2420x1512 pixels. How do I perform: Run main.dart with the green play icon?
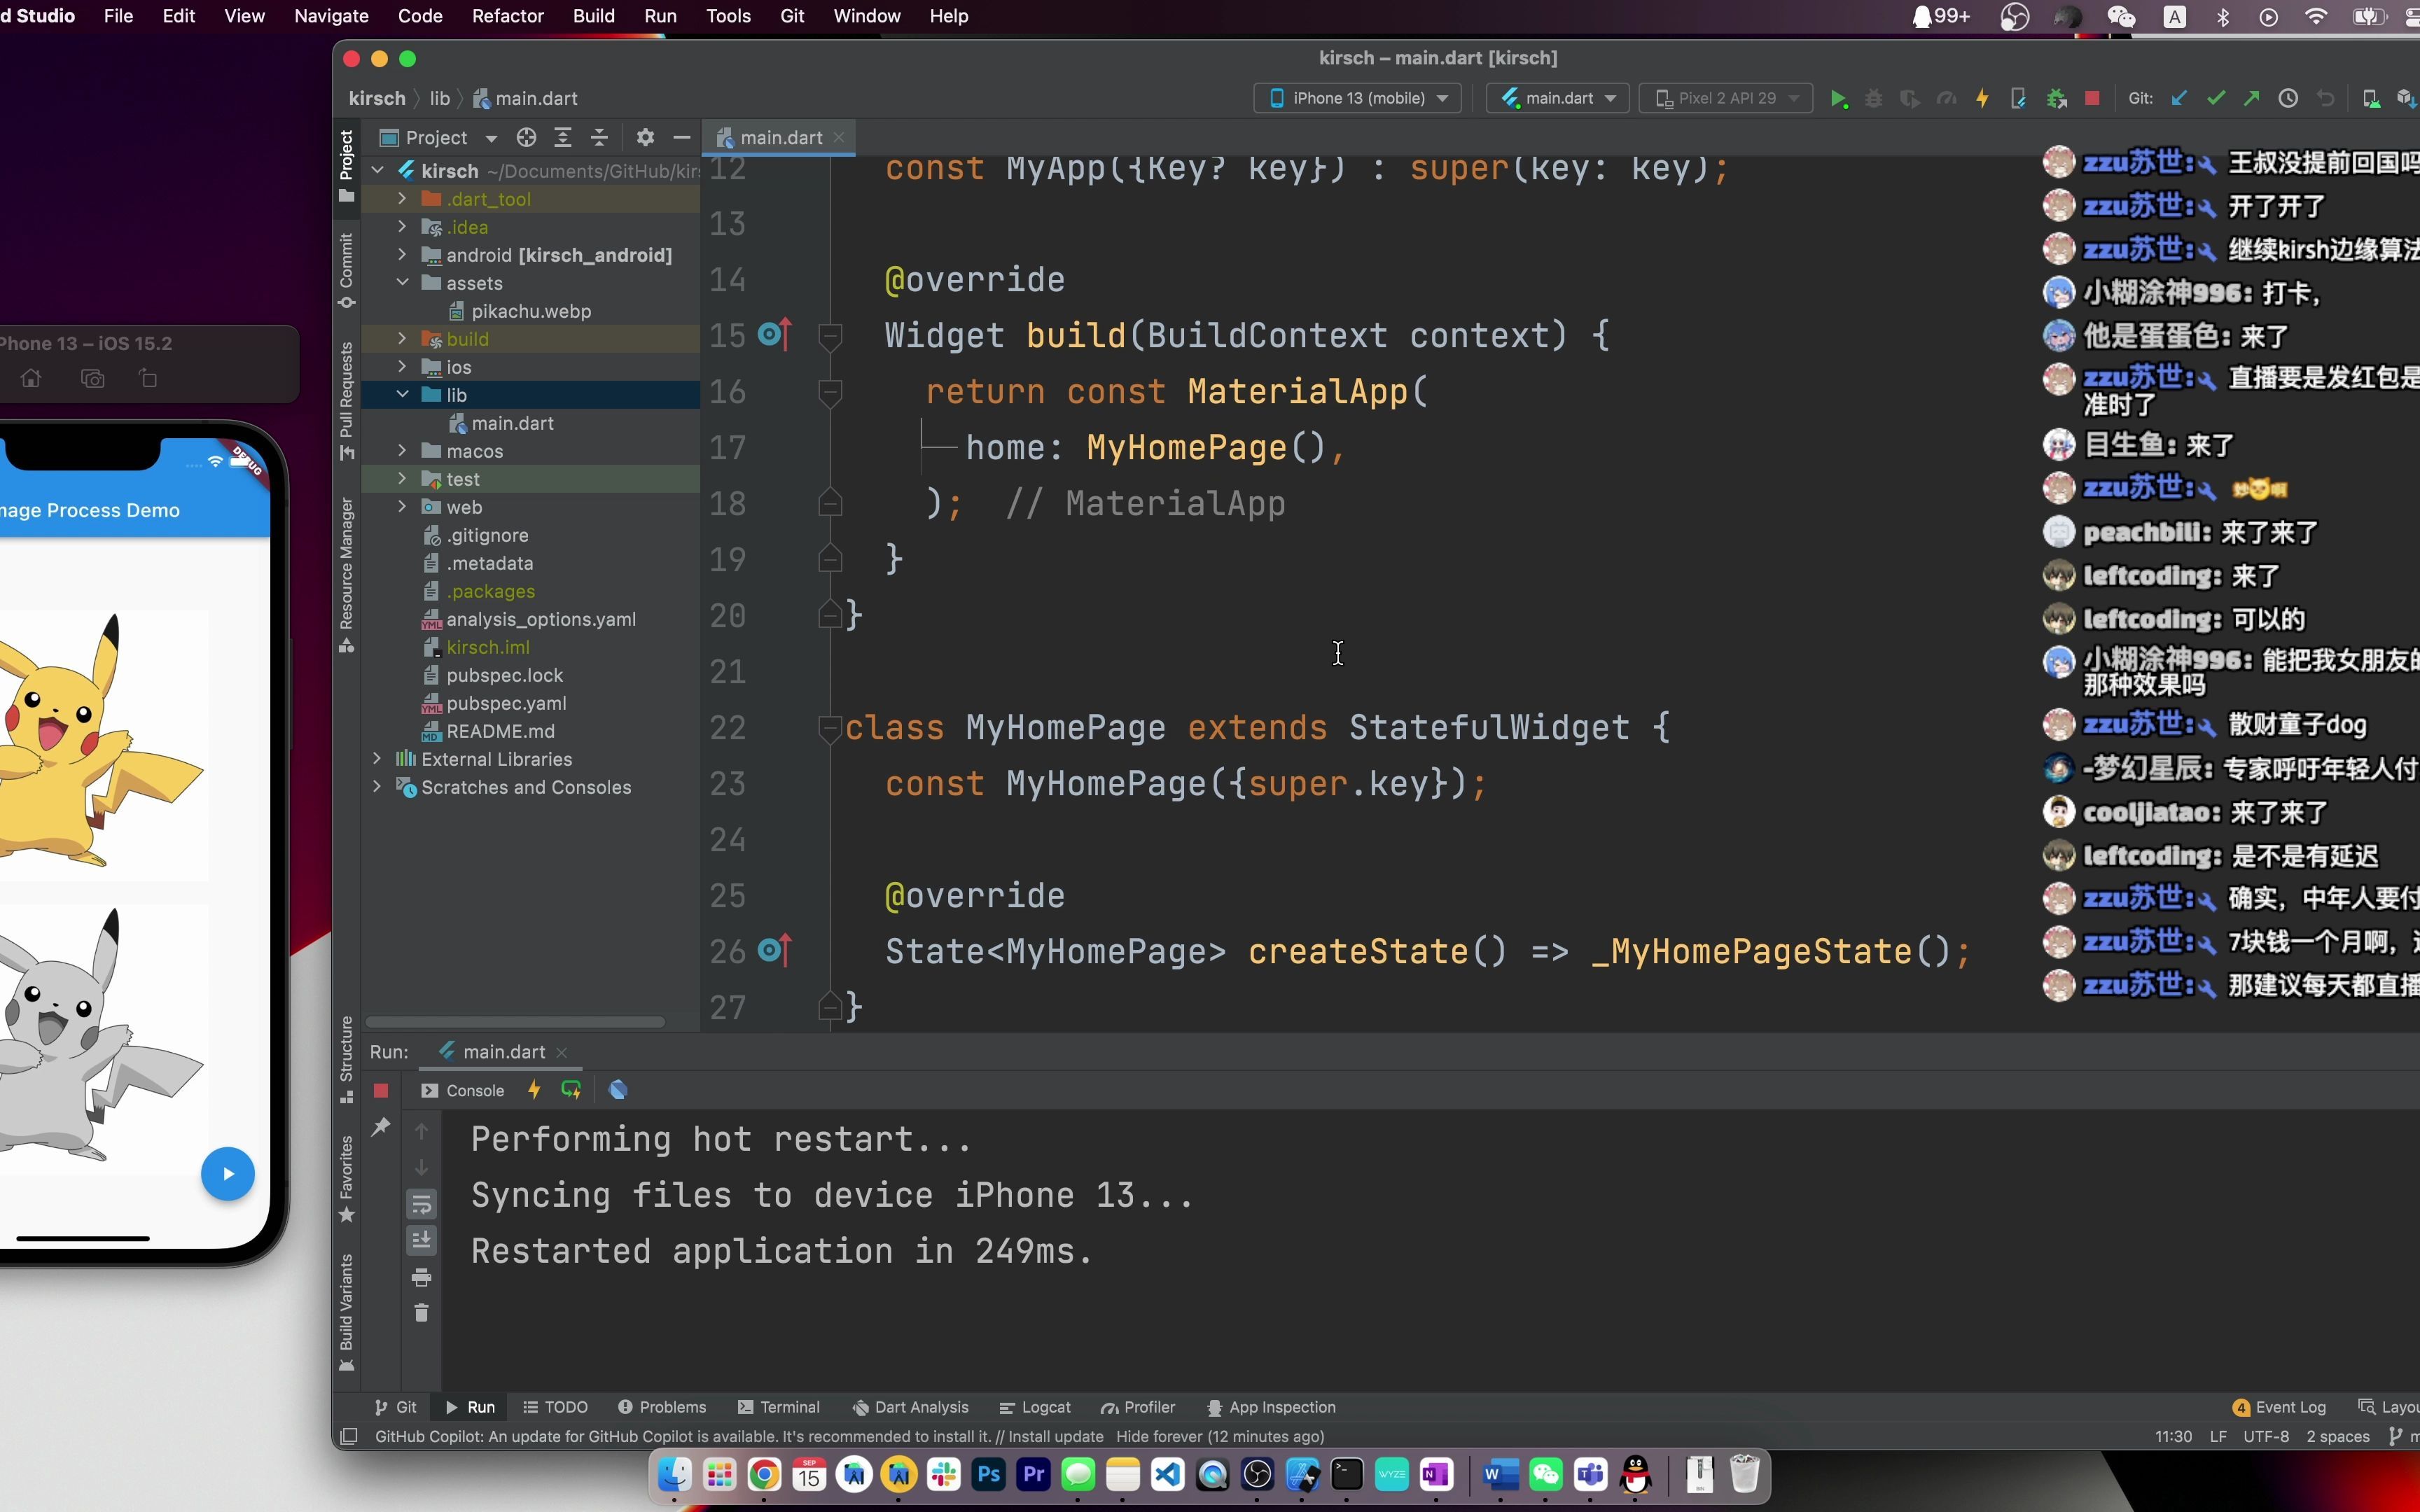click(x=1839, y=98)
